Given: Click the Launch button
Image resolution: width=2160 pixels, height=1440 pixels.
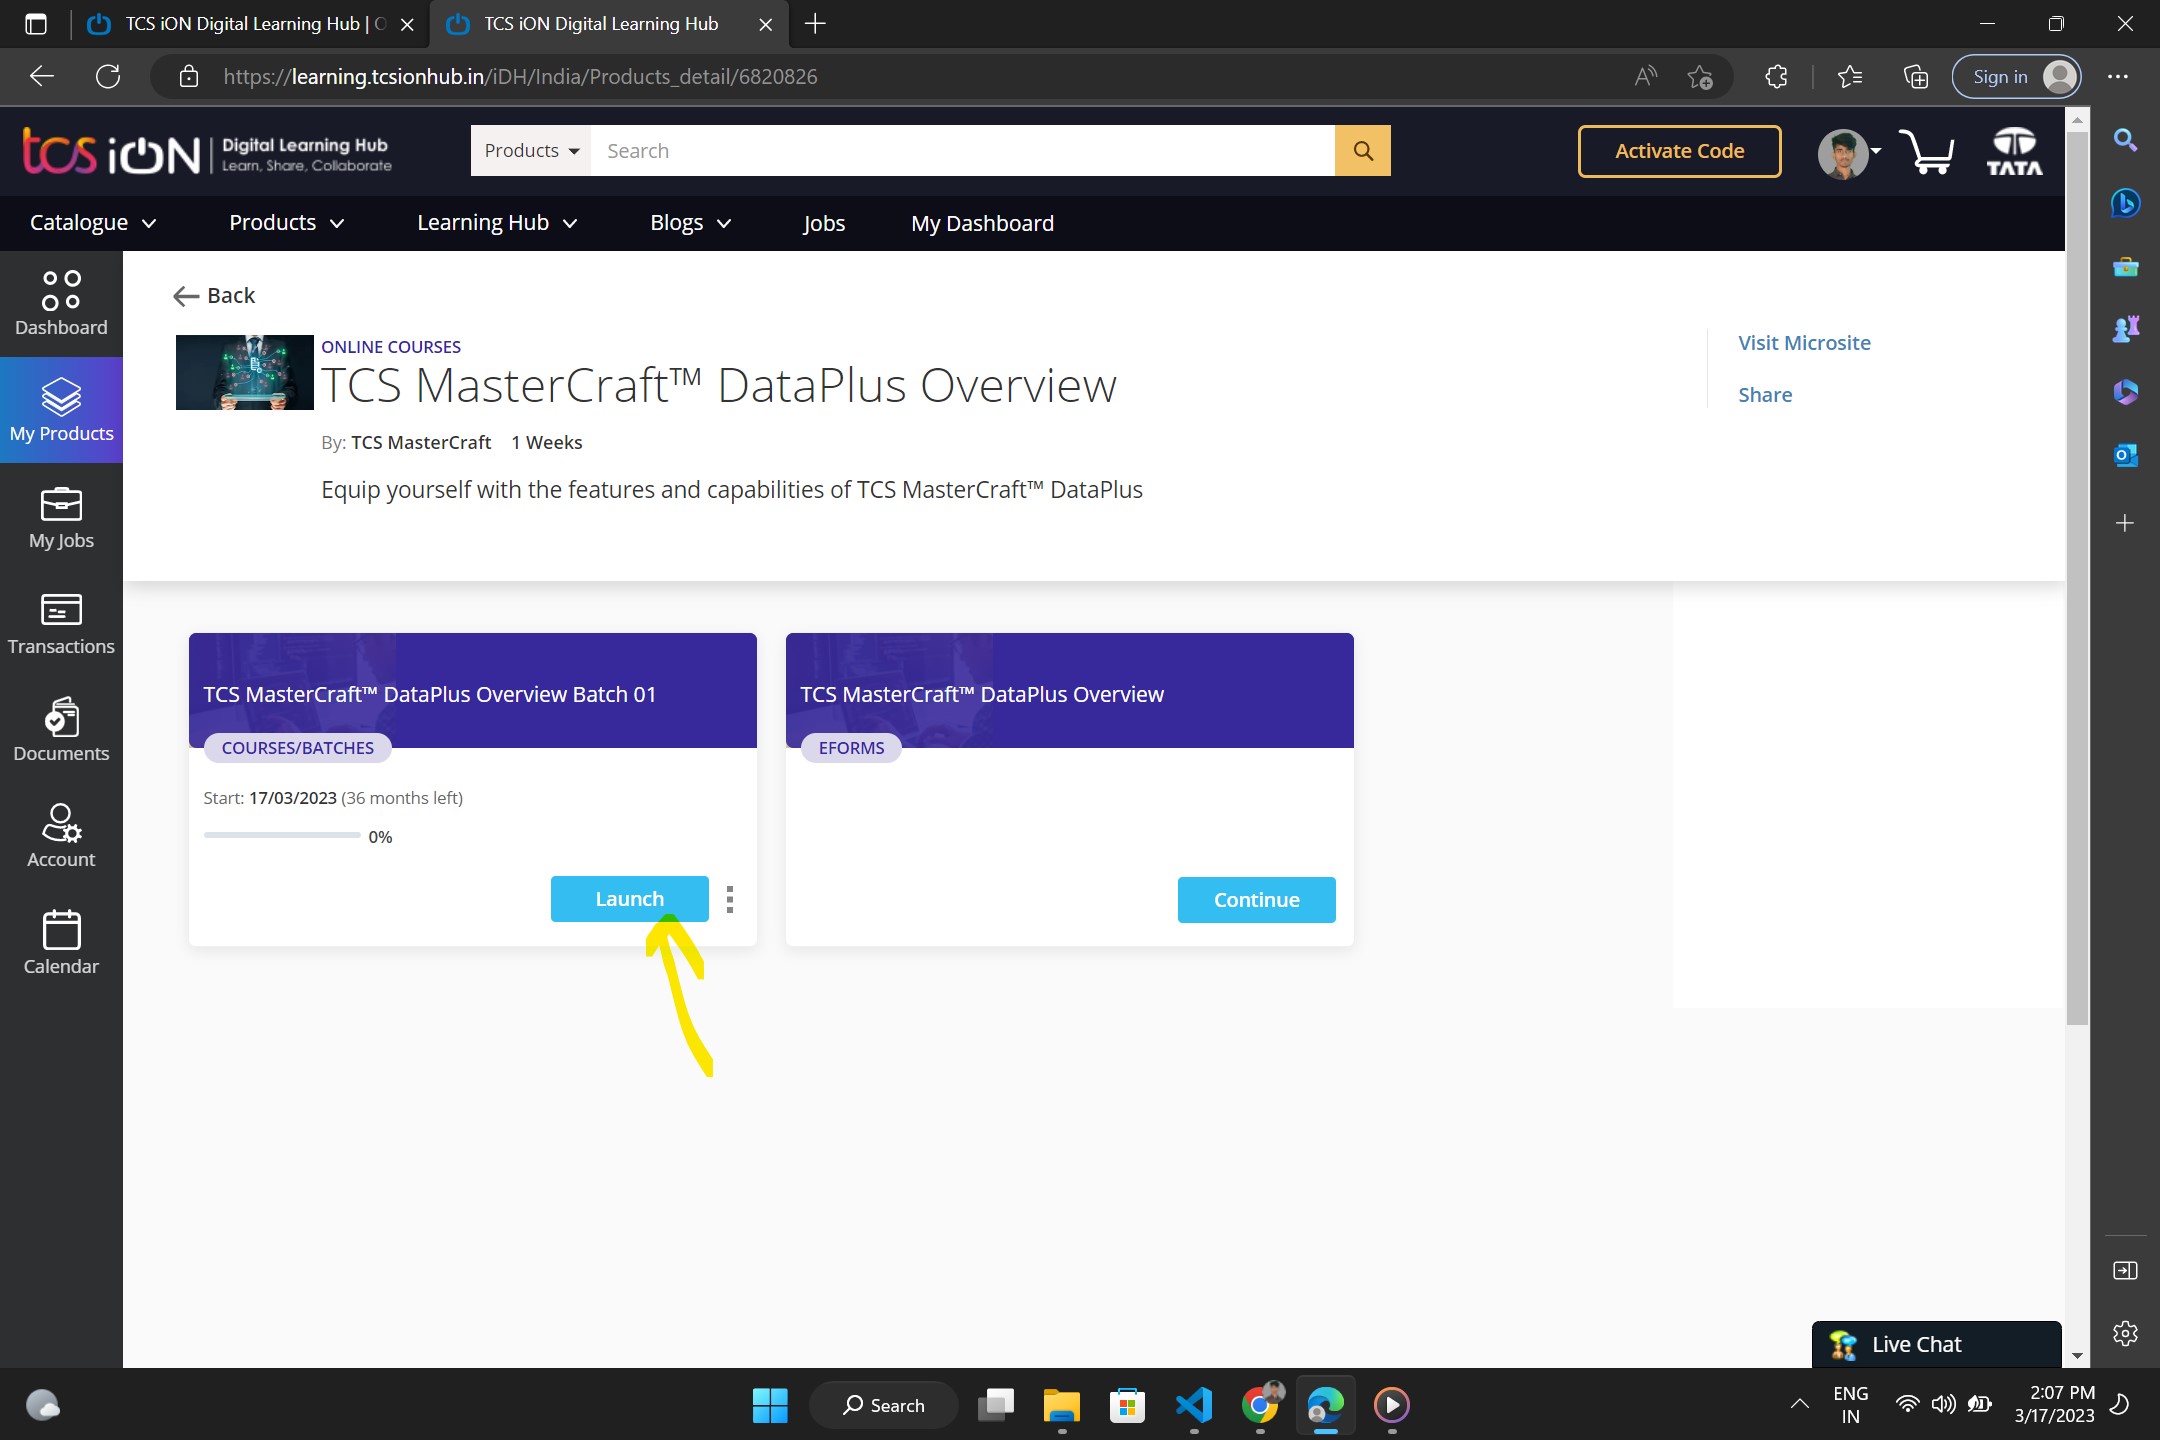Looking at the screenshot, I should coord(629,899).
